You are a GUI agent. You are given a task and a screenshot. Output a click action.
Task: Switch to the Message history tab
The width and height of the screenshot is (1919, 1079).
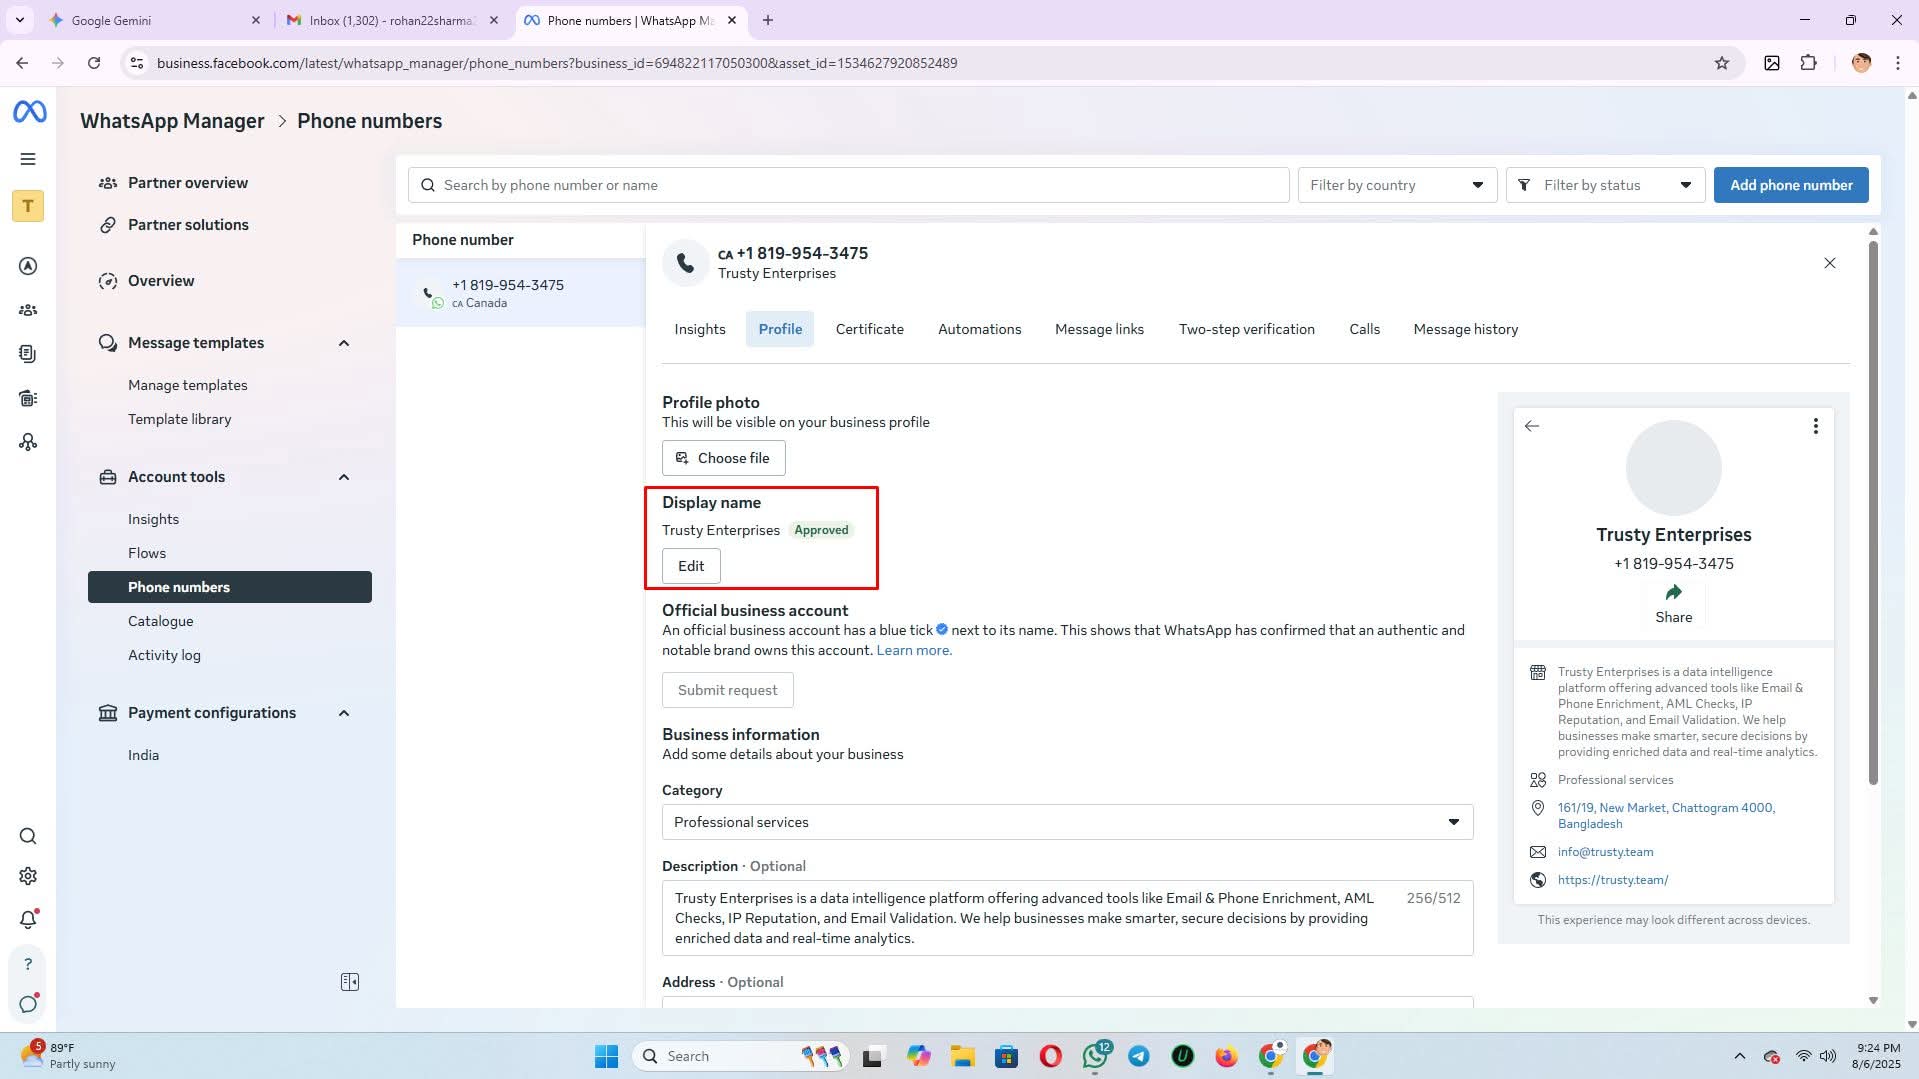[x=1465, y=329]
